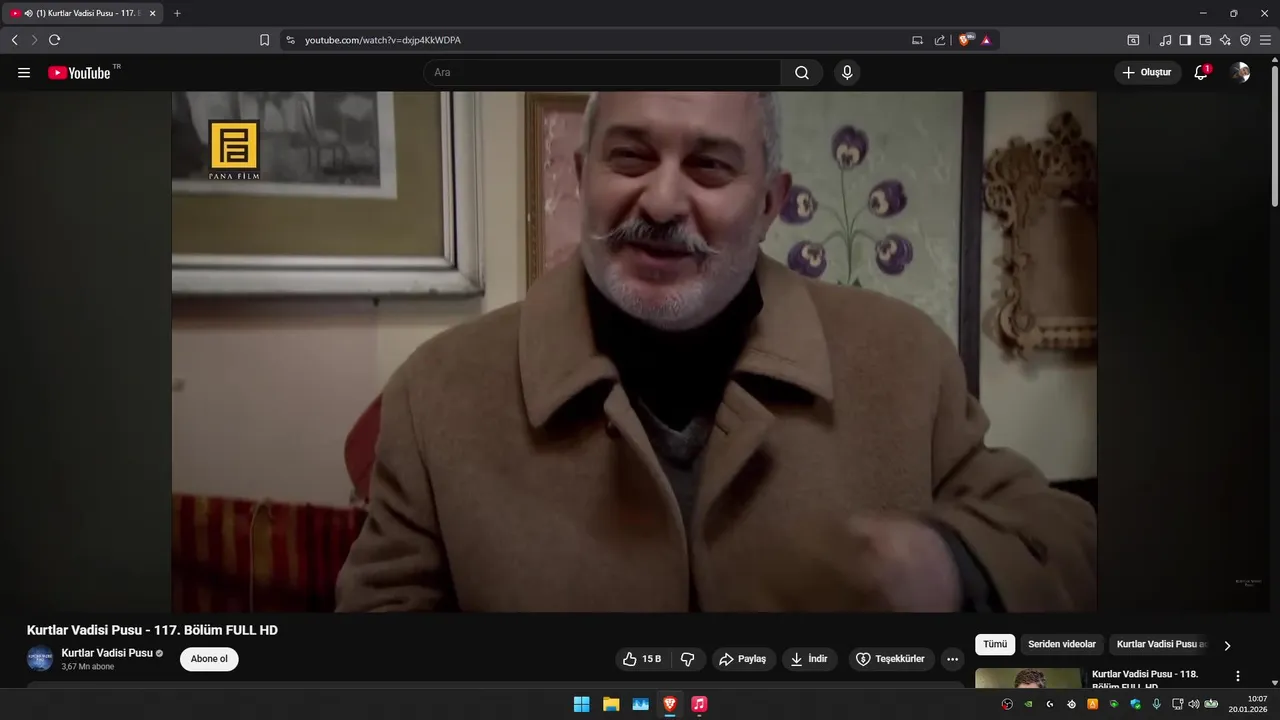Open Brave Shields lion icon
Screen dimensions: 1280x720
click(966, 40)
